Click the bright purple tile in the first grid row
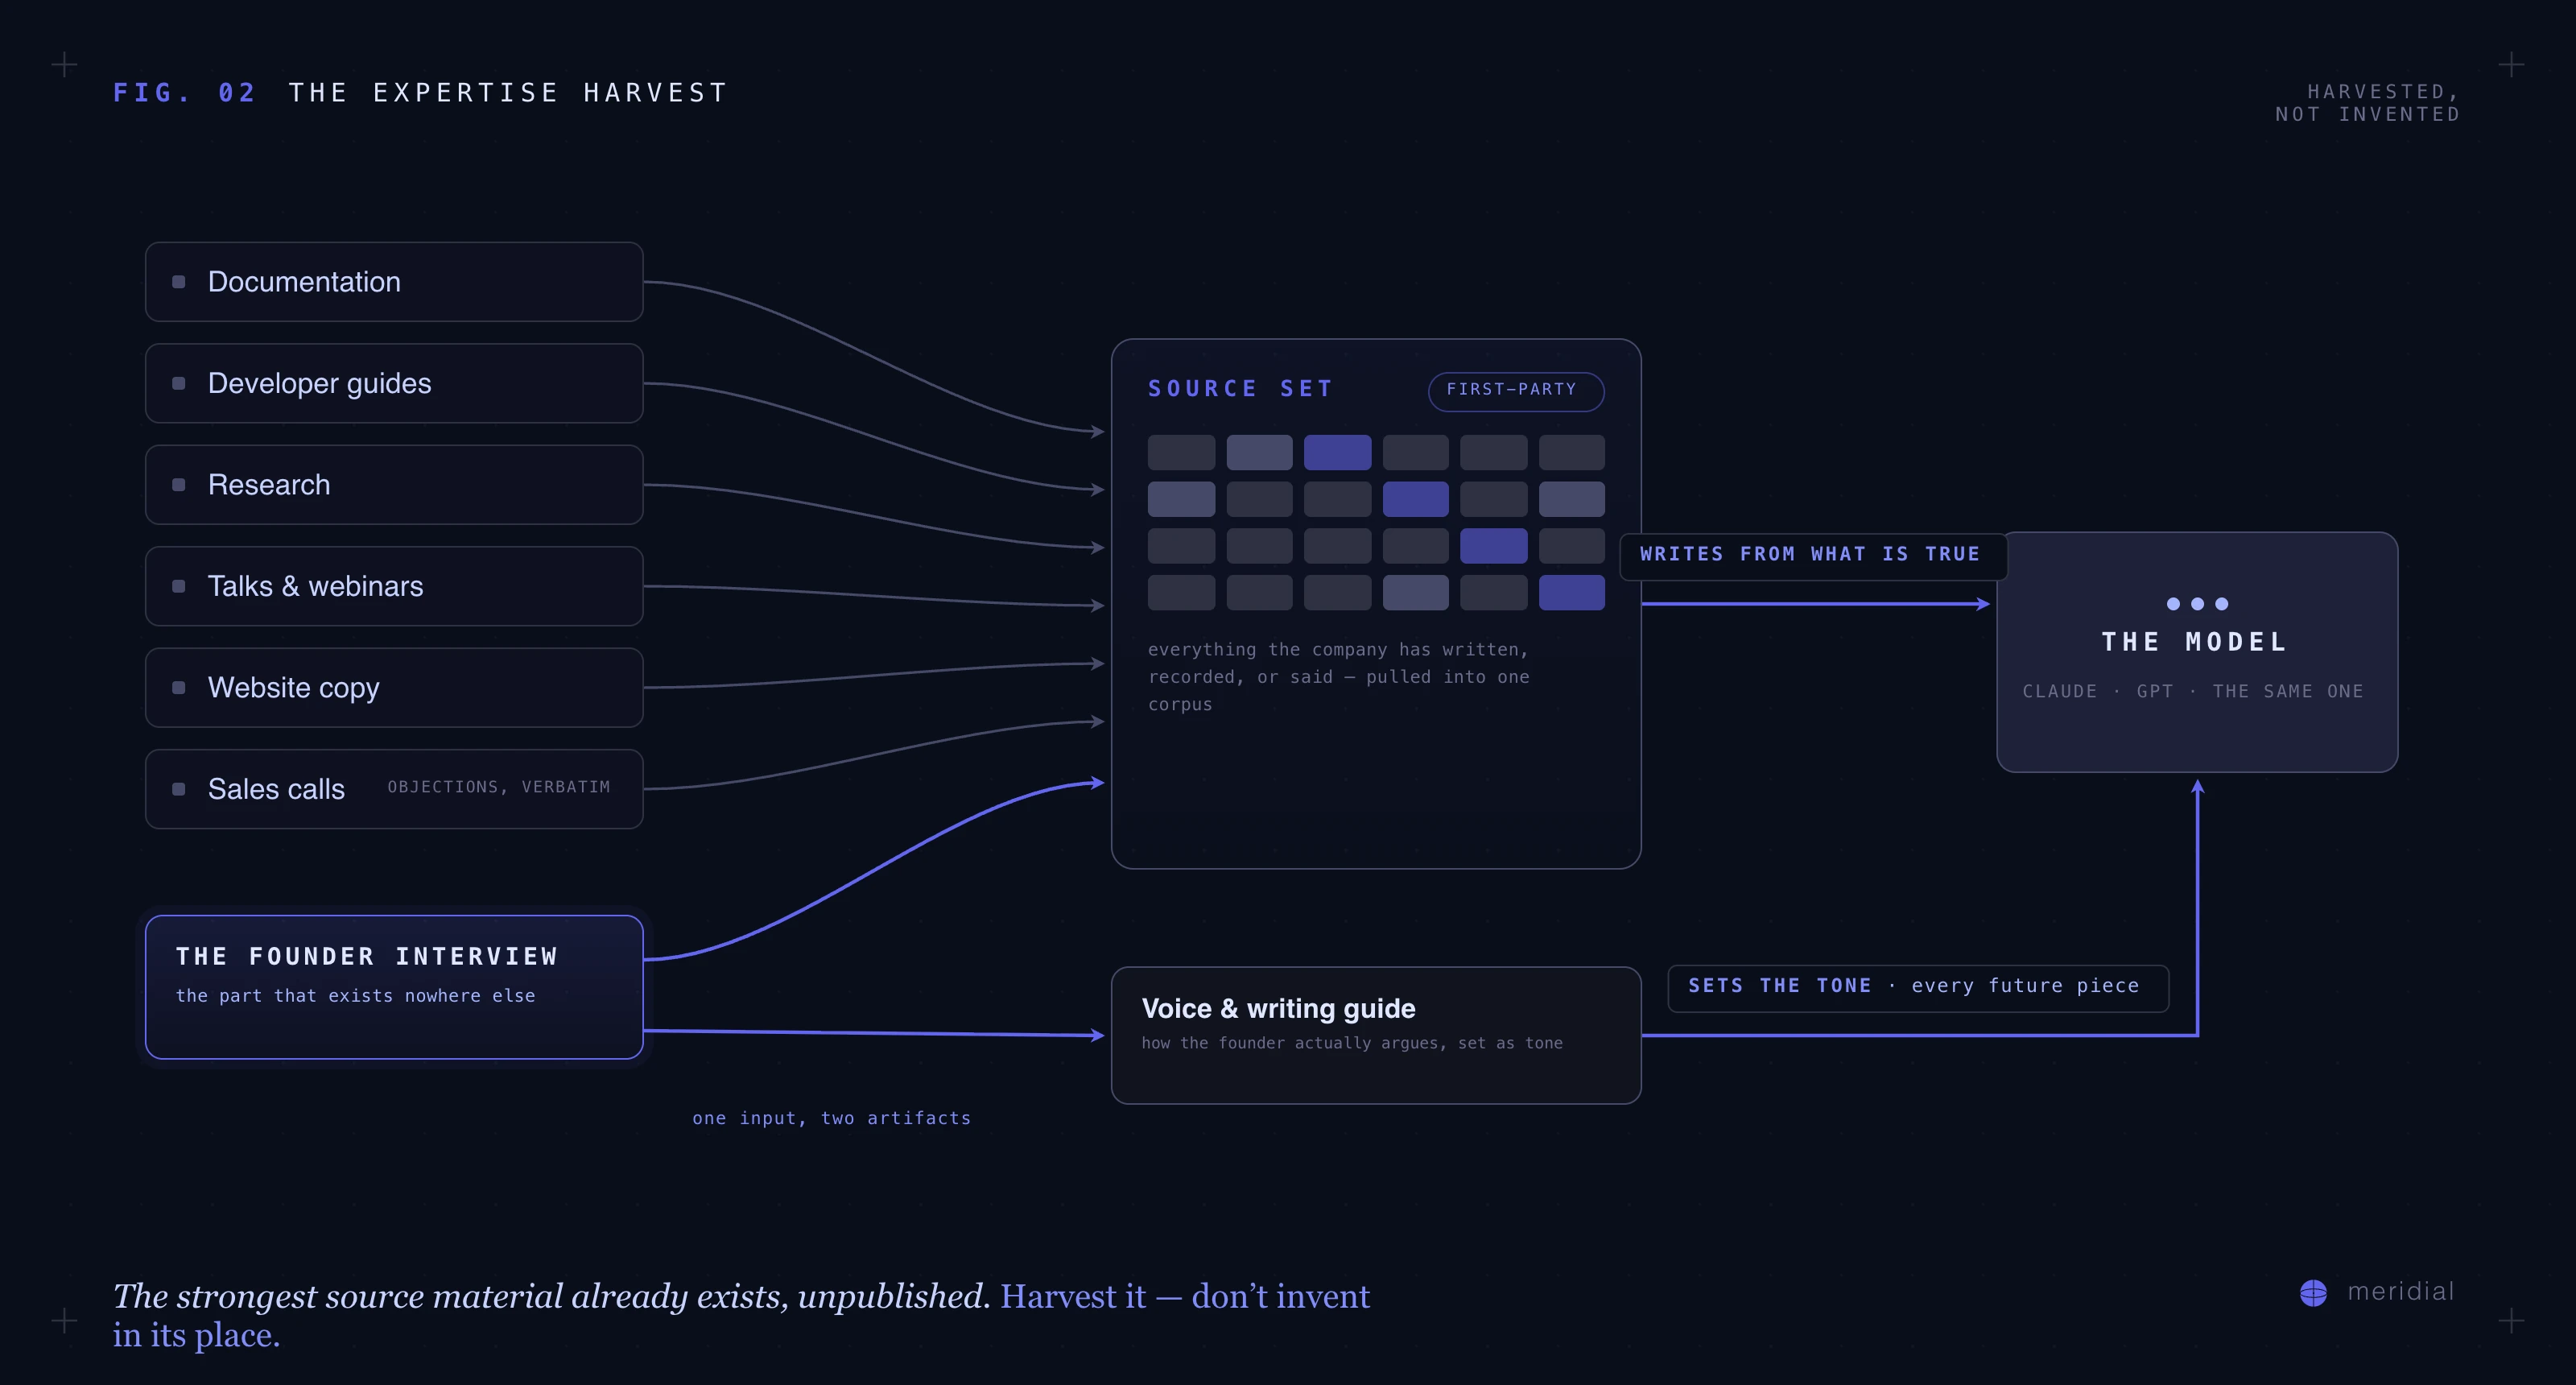The image size is (2576, 1385). click(x=1337, y=452)
